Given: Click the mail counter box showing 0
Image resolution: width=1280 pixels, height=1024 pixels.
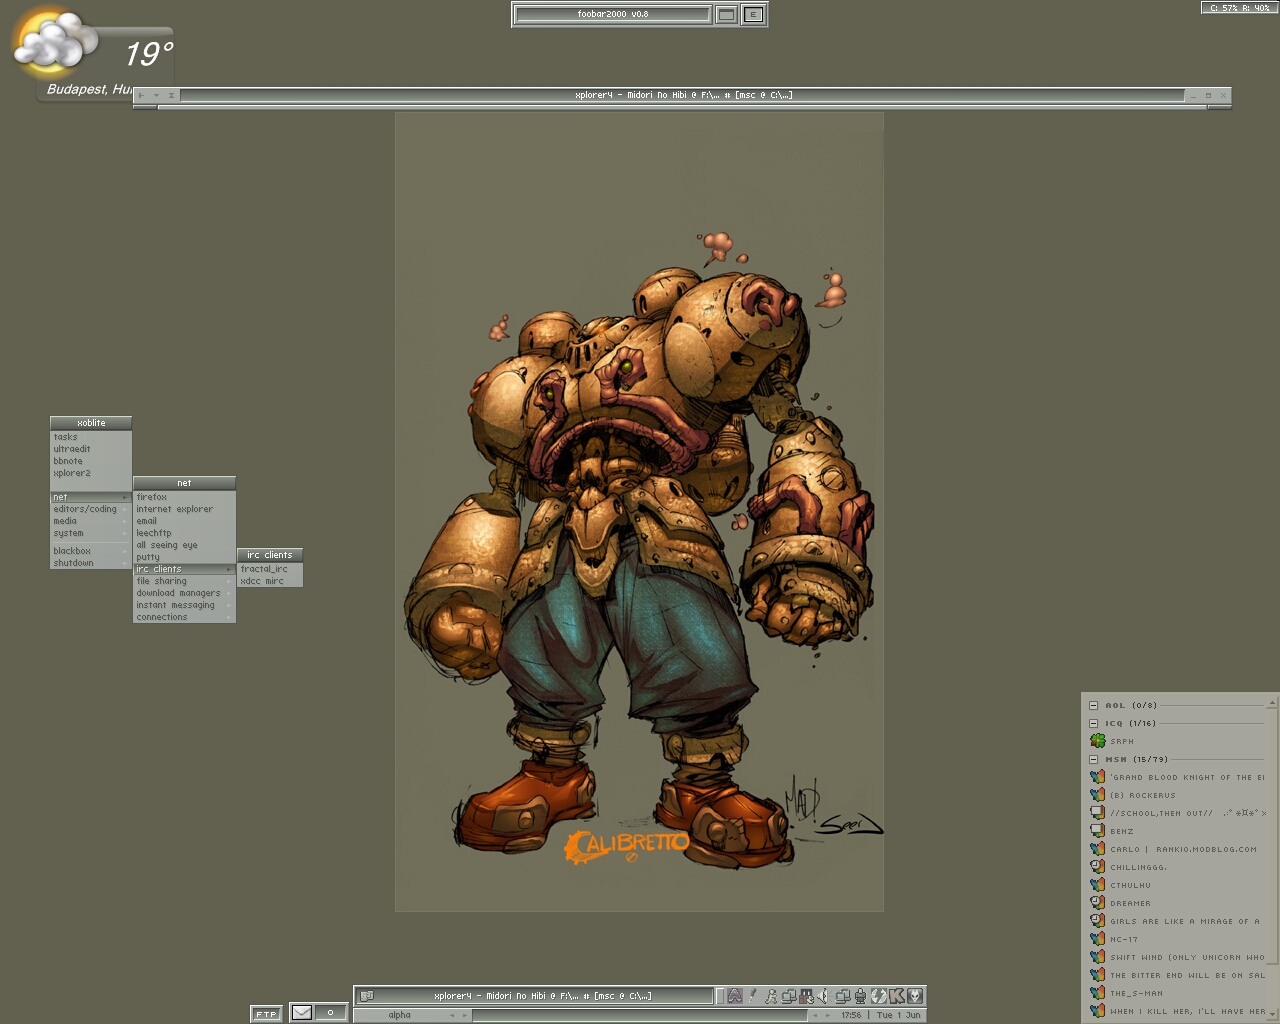Looking at the screenshot, I should tap(330, 1013).
